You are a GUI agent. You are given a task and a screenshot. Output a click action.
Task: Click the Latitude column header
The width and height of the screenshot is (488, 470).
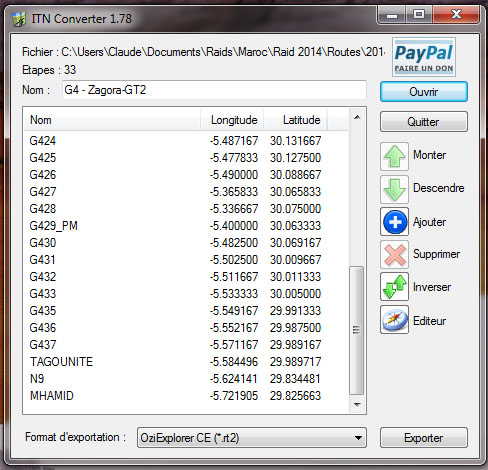[x=295, y=120]
